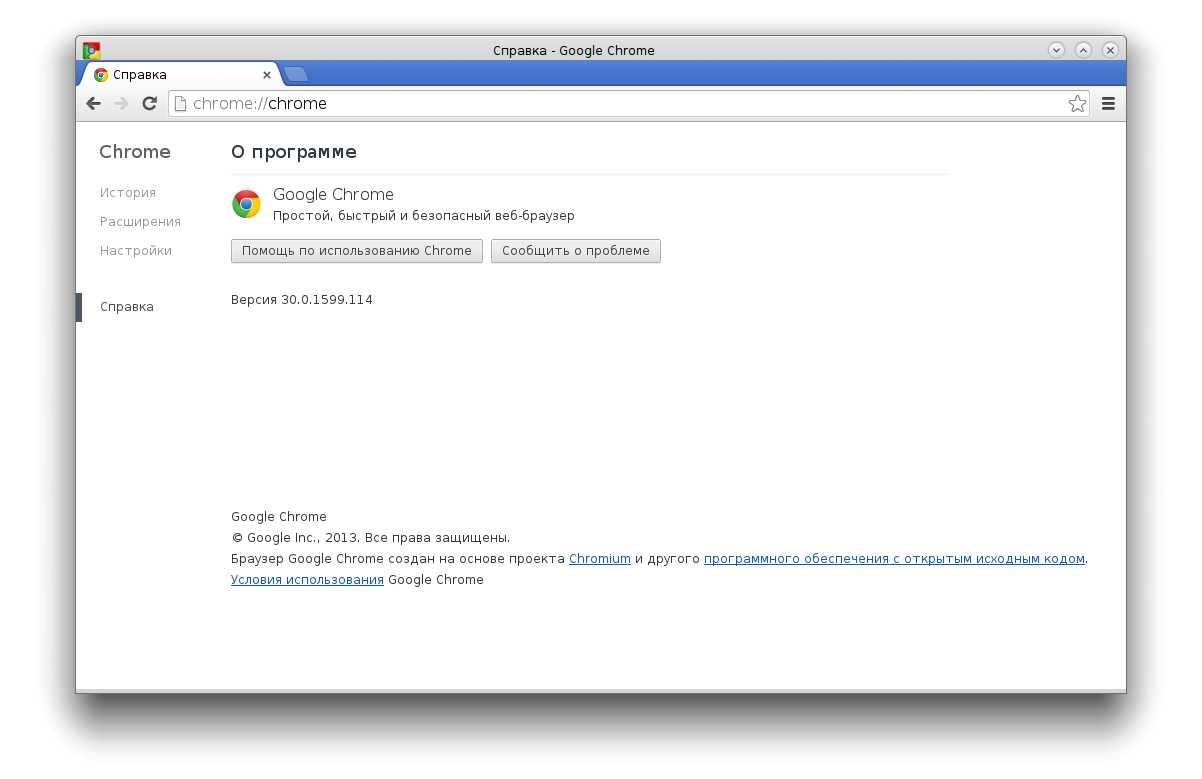
Task: Open the Расширения sidebar section
Action: 141,221
